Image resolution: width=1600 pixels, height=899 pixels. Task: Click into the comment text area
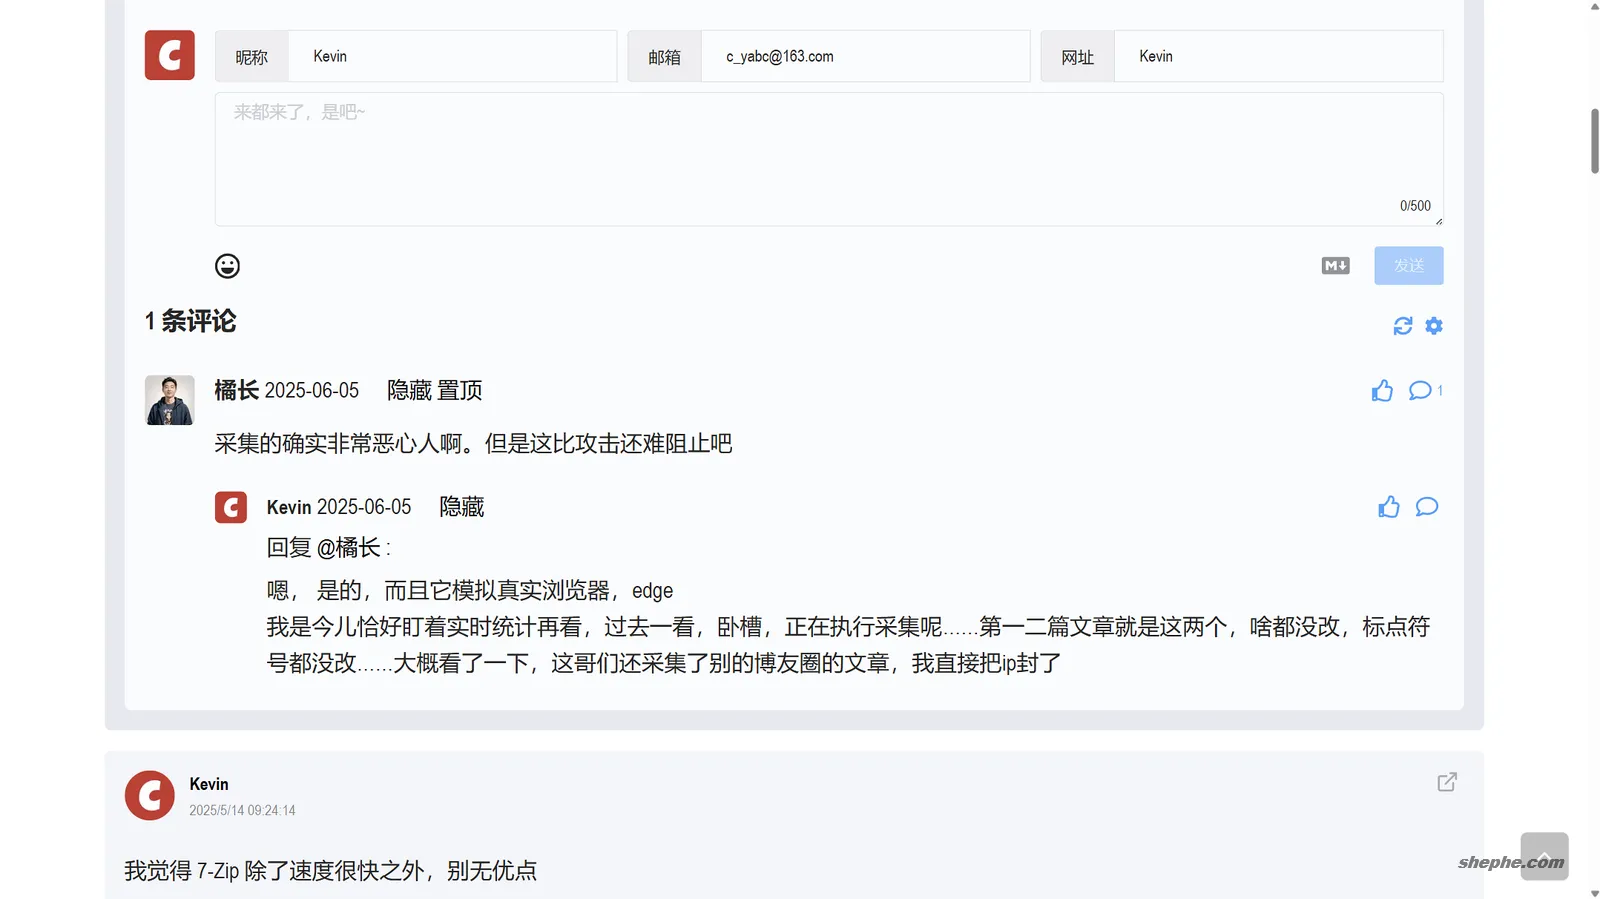[x=828, y=160]
